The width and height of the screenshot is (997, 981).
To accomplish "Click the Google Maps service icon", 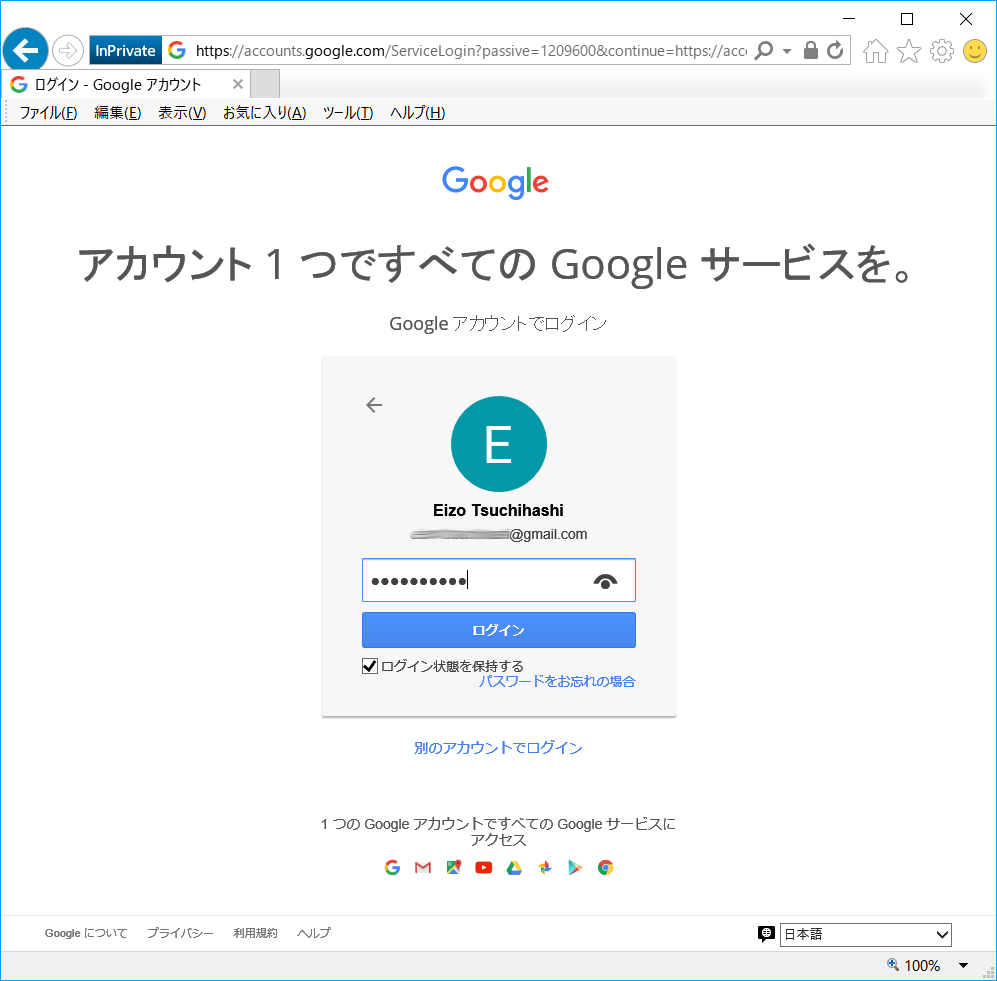I will (x=453, y=867).
